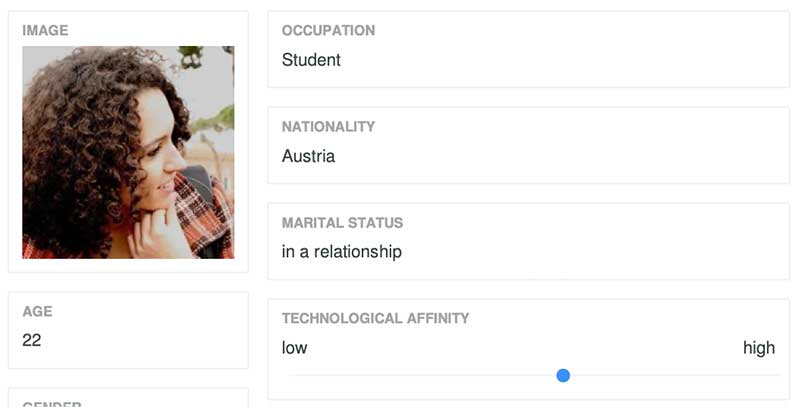Set affinity higher on slider track
The width and height of the screenshot is (800, 407).
674,376
